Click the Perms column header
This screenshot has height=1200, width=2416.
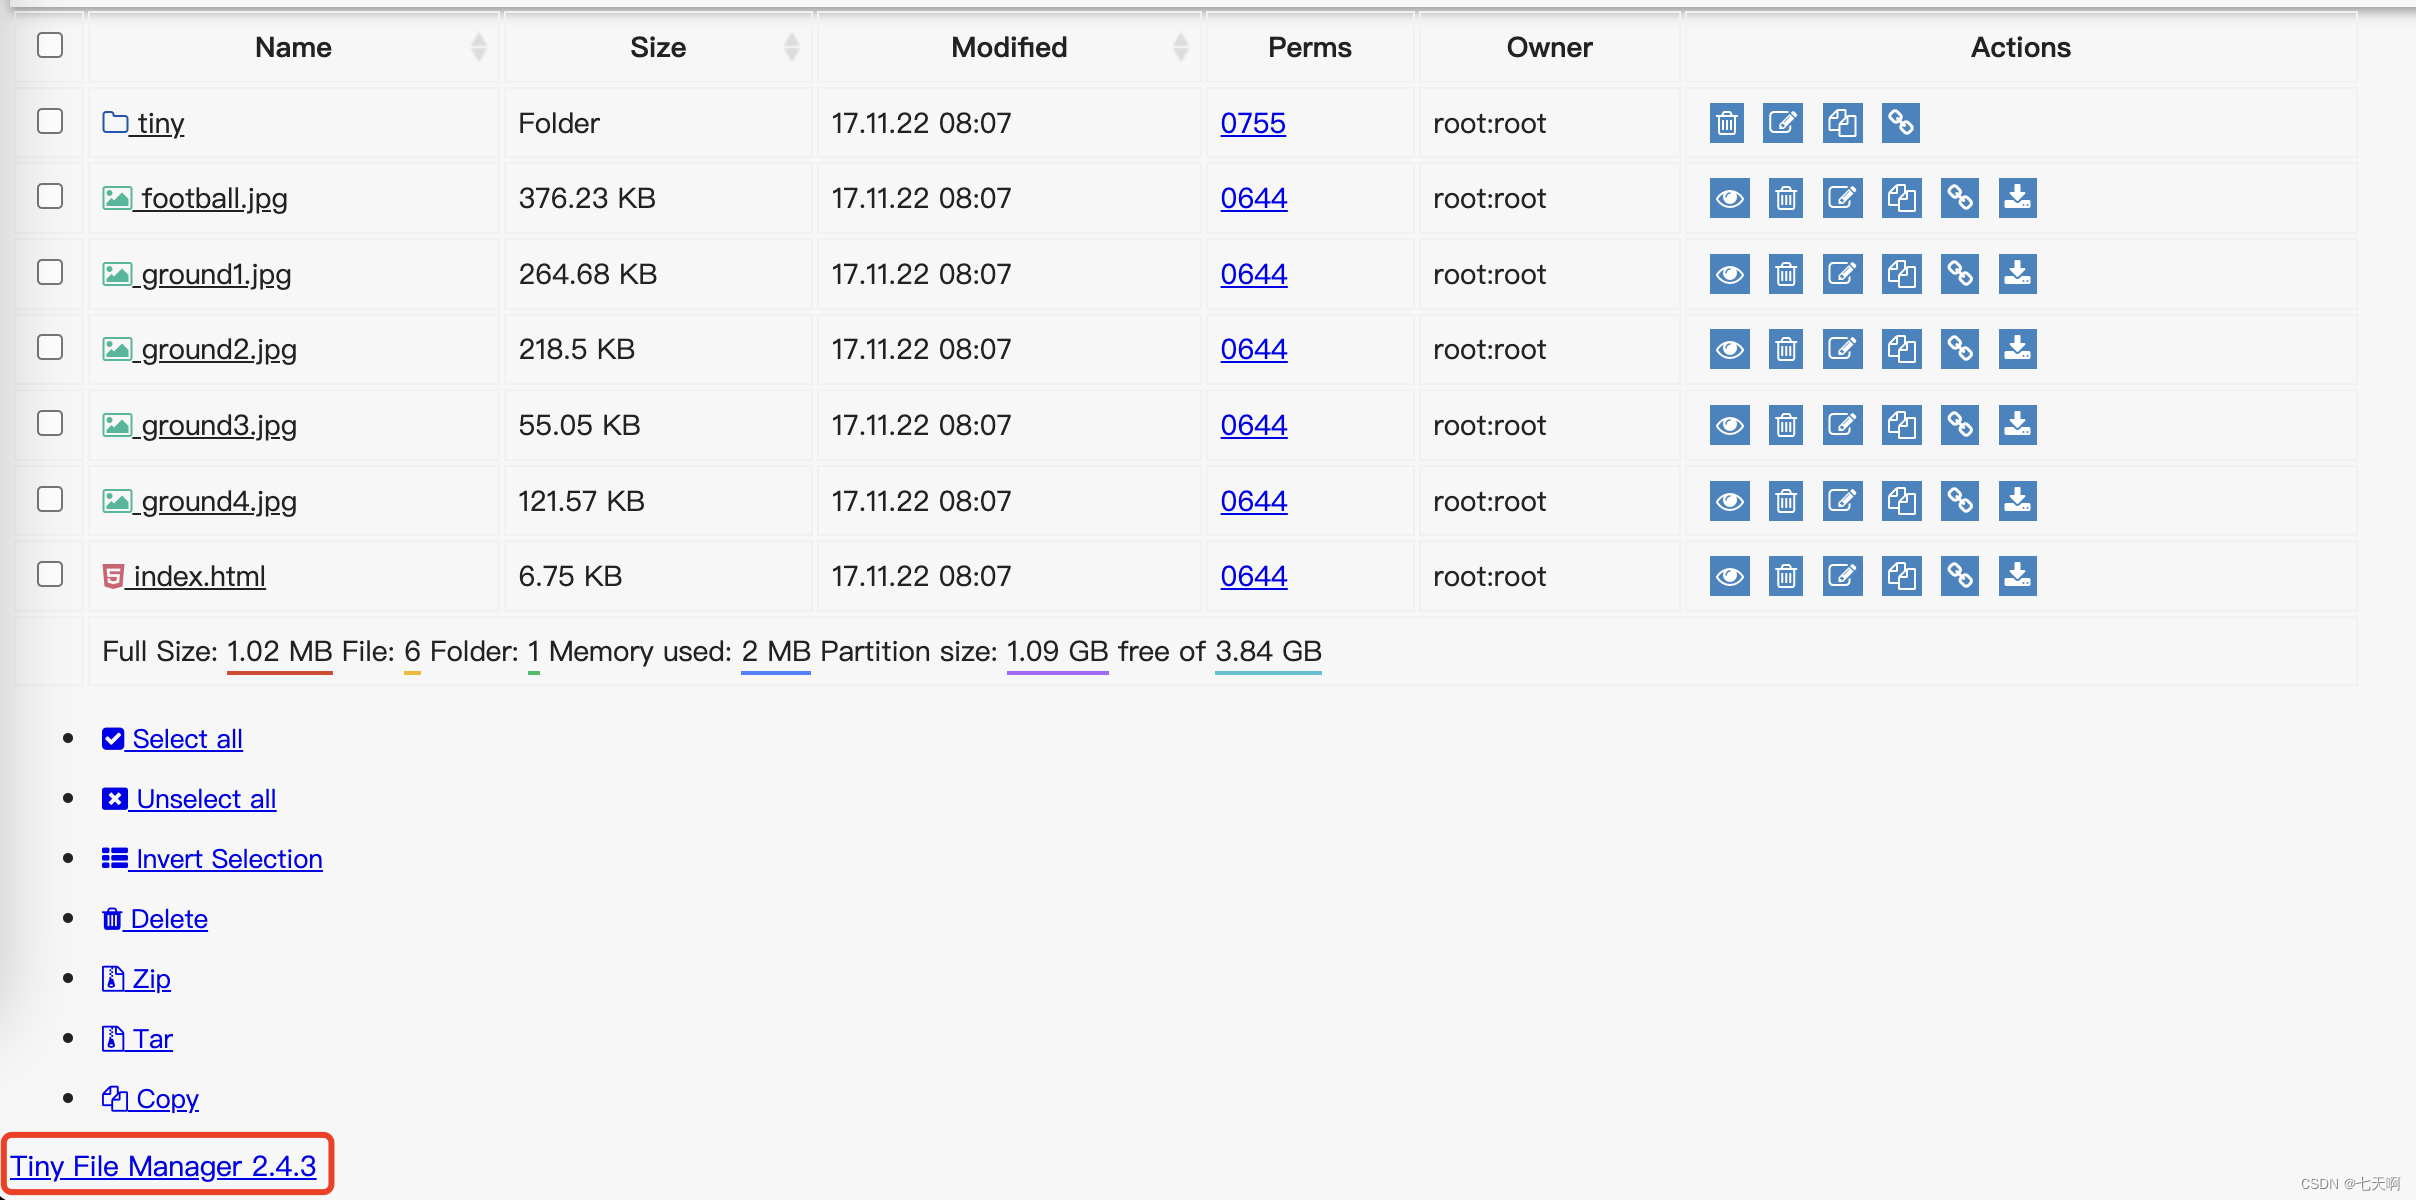click(x=1309, y=47)
